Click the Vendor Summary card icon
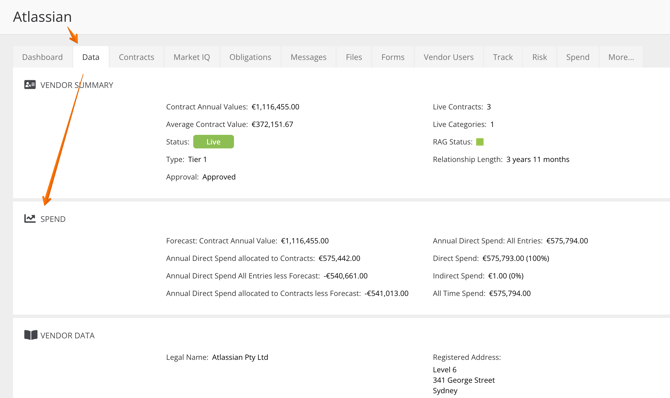670x398 pixels. point(30,85)
